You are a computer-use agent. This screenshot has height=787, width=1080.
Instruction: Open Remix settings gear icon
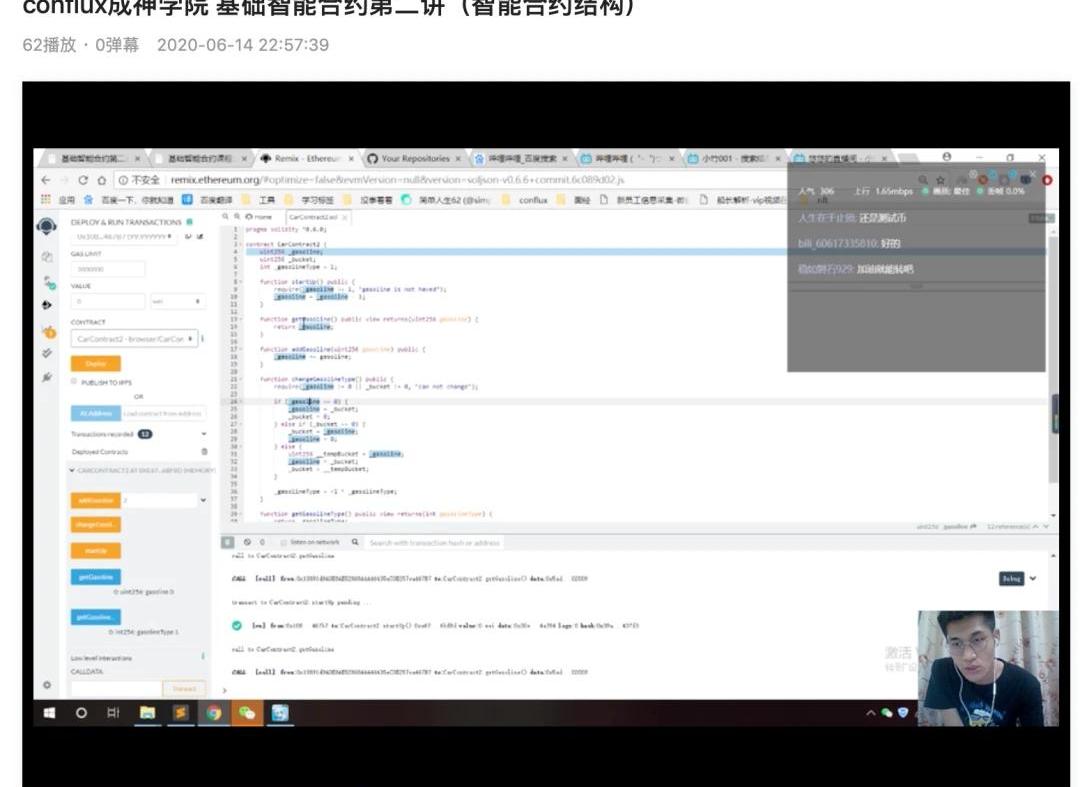coord(46,685)
